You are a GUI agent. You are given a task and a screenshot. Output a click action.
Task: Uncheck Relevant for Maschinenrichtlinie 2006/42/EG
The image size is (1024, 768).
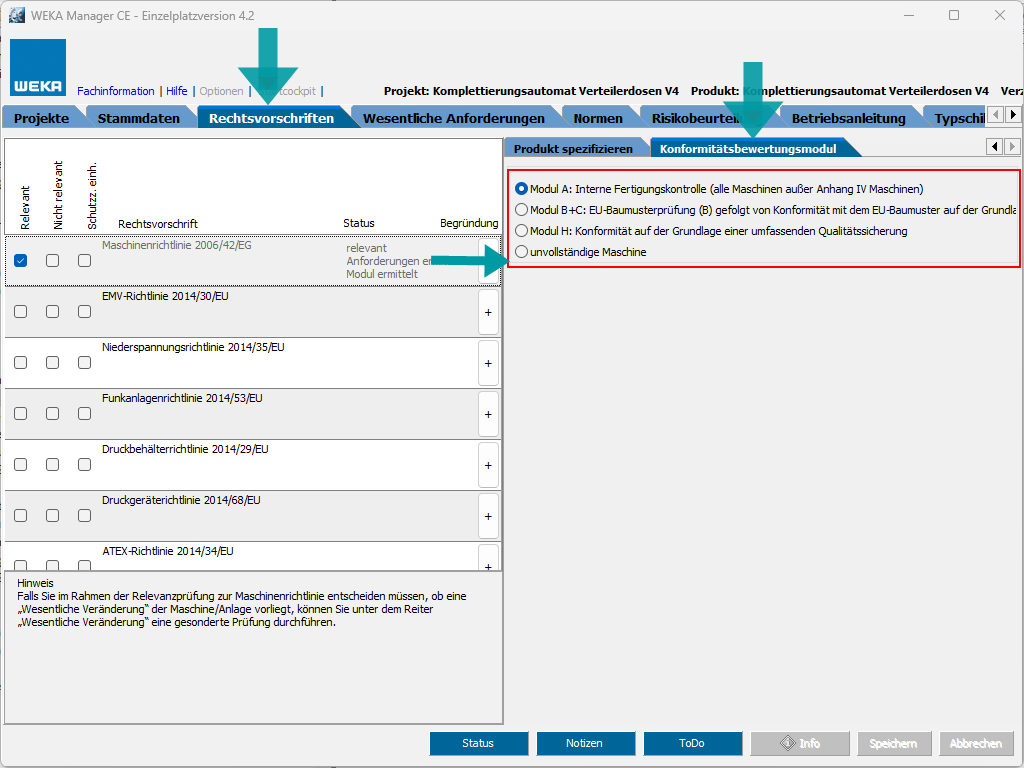pos(21,261)
